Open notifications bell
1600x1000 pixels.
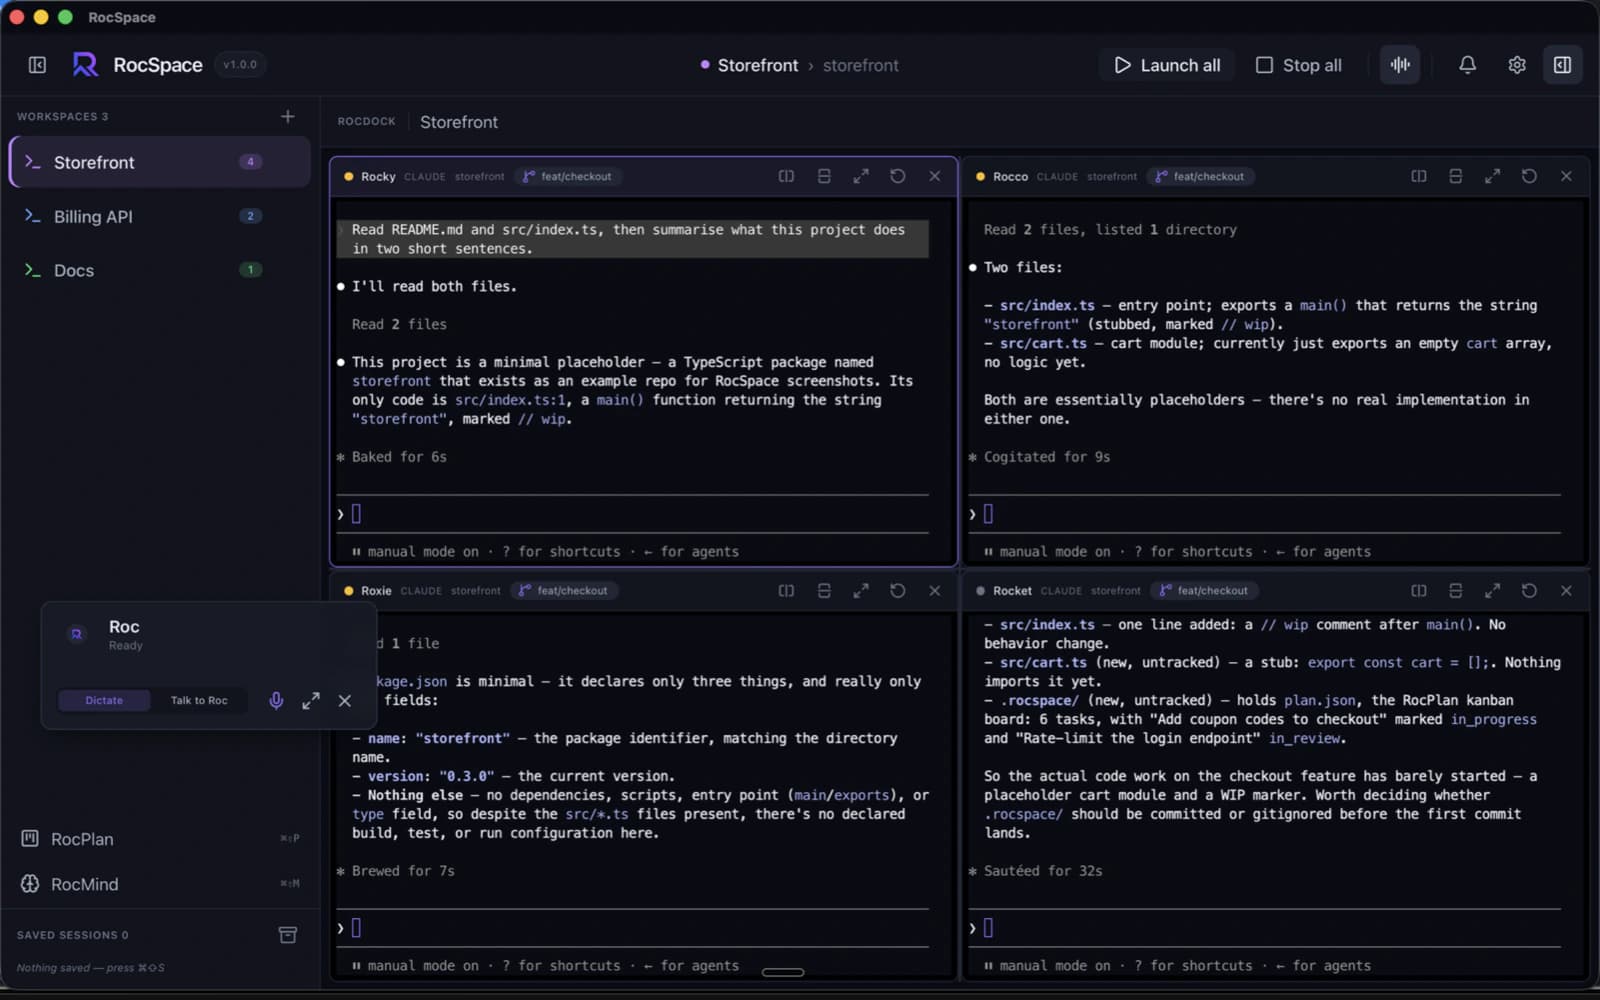[x=1467, y=65]
